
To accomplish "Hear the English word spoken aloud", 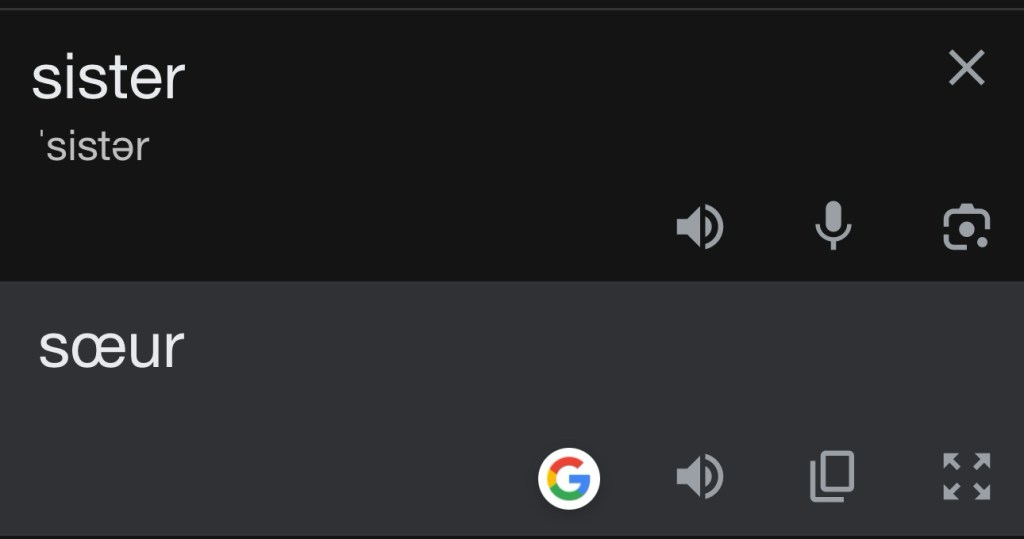I will point(700,227).
